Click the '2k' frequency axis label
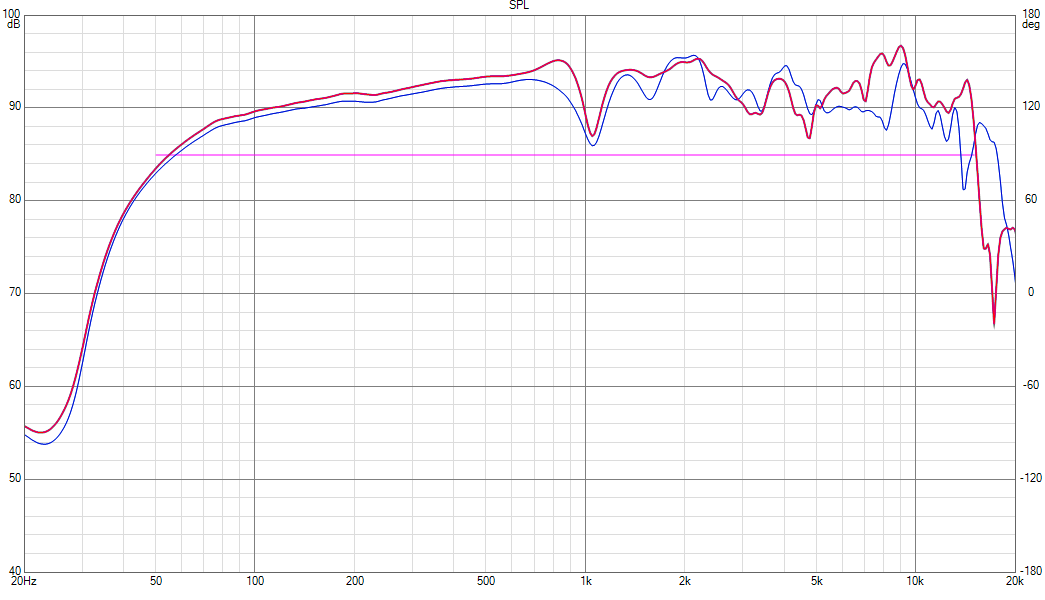 (x=685, y=581)
